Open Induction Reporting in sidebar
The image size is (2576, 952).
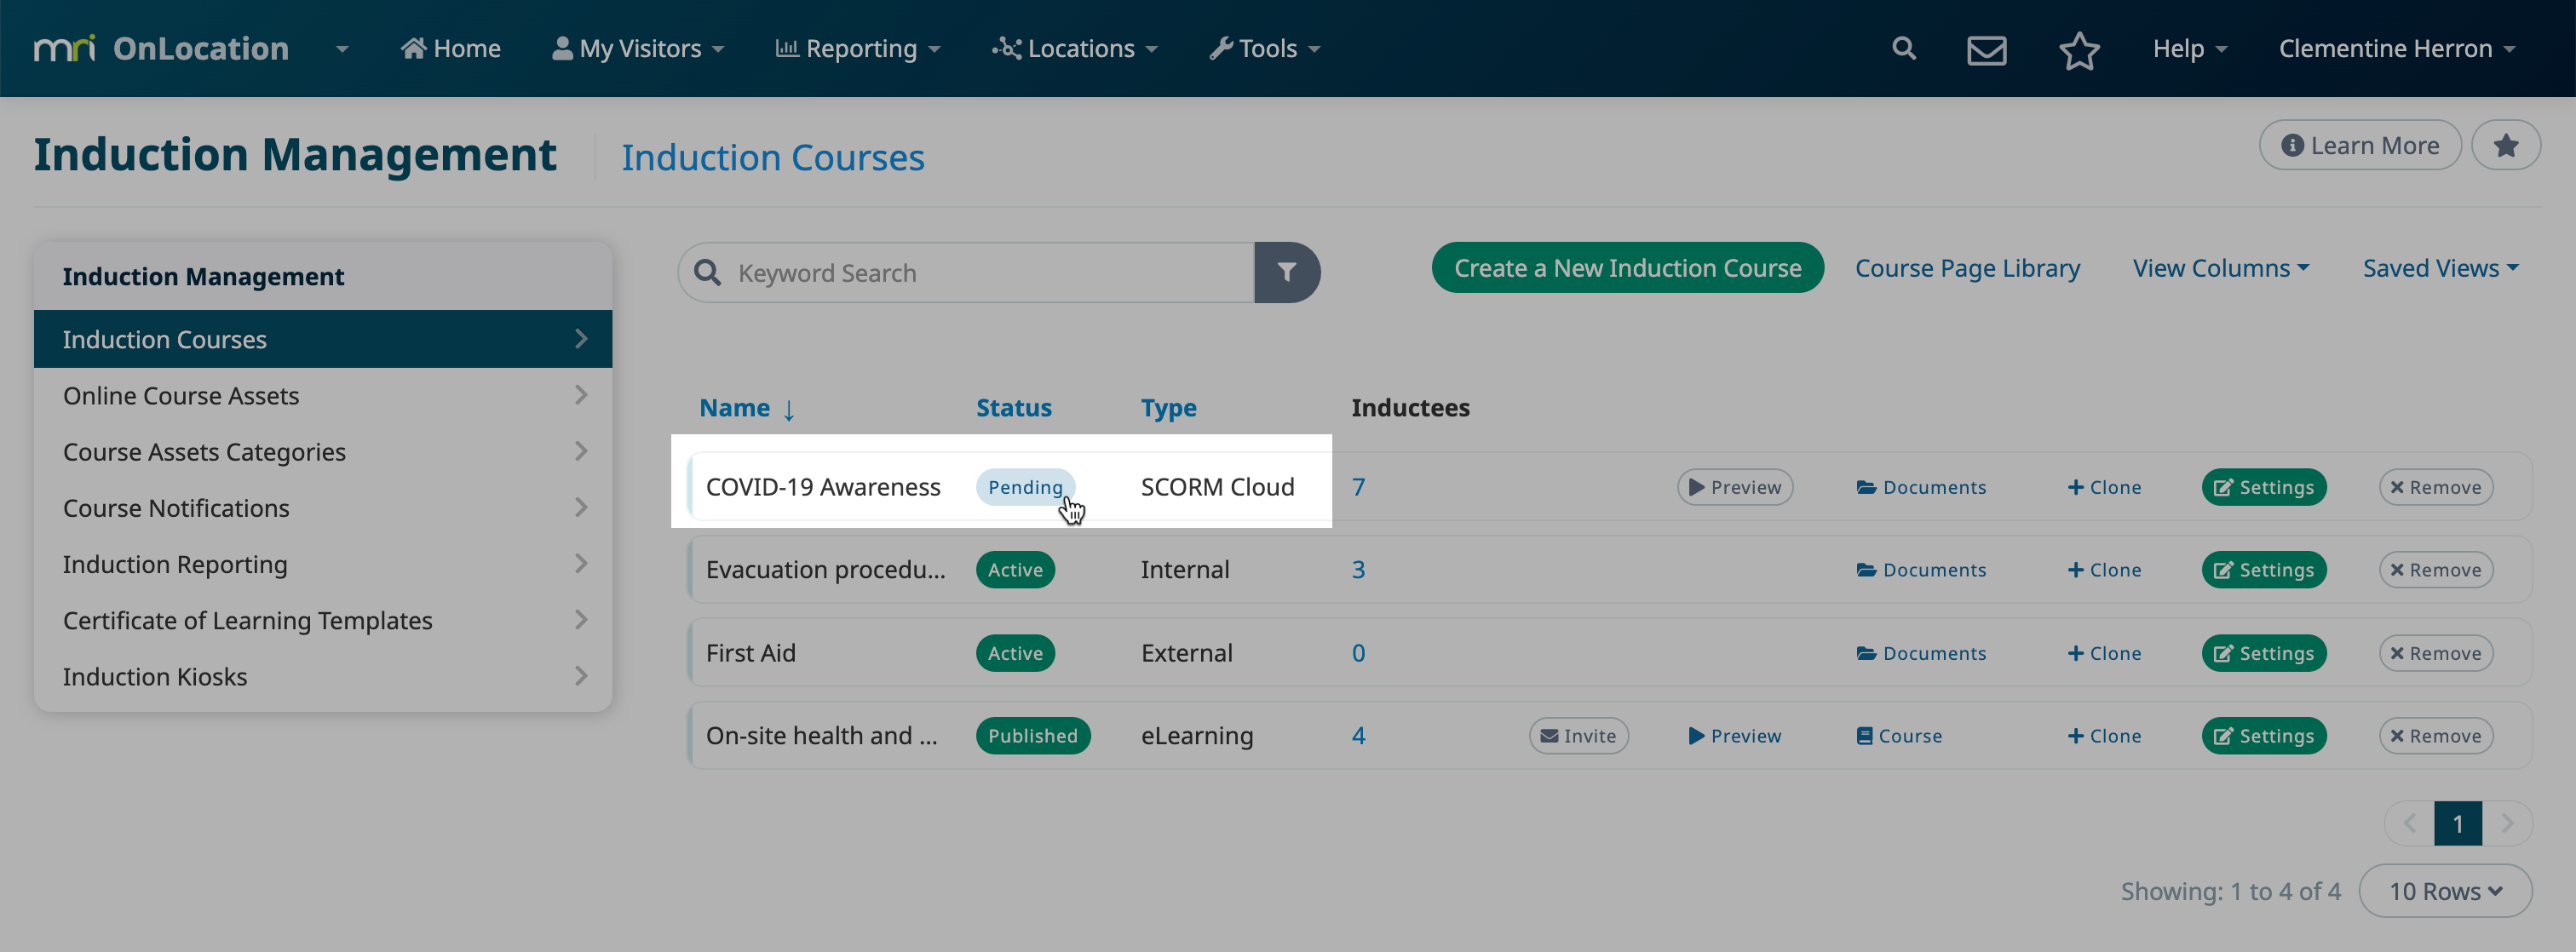click(x=323, y=564)
